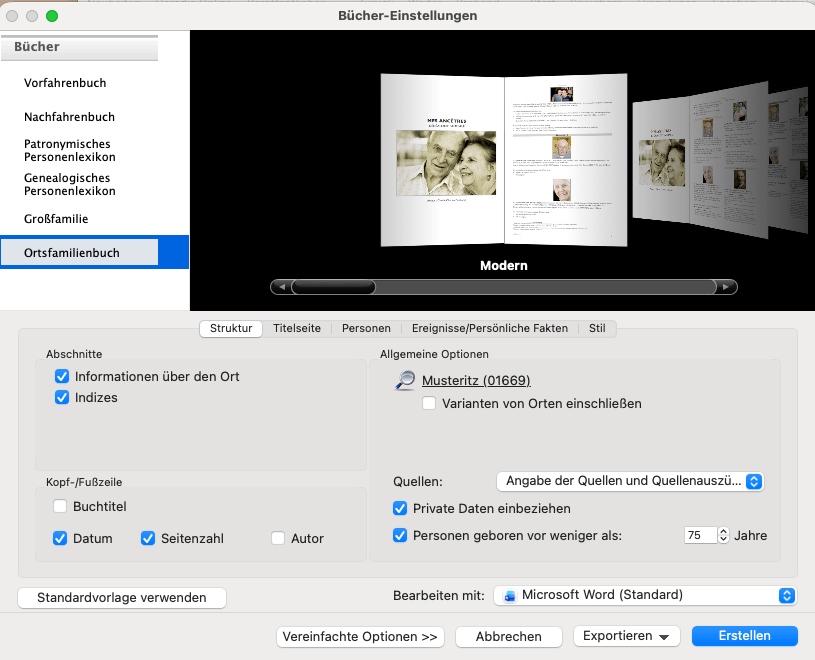The image size is (815, 660).
Task: Enable Varianten von Orten einschließen
Action: pyautogui.click(x=429, y=403)
